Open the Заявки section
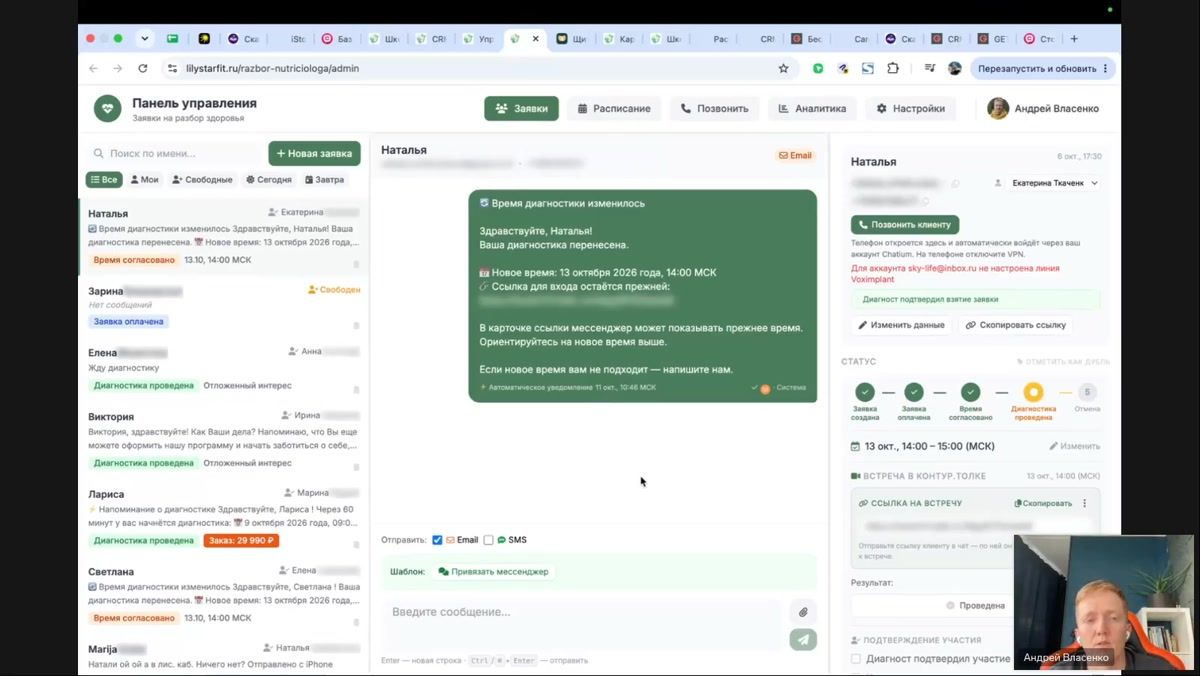Screen dimensions: 1200x676 tap(521, 108)
